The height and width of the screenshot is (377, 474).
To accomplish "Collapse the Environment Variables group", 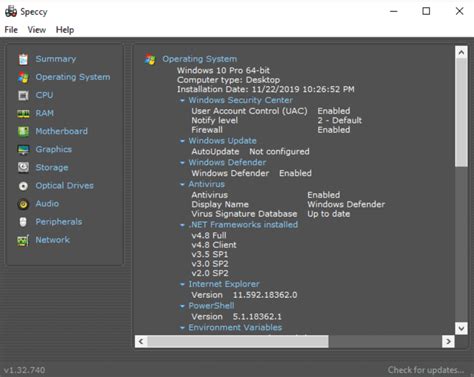I will (182, 328).
